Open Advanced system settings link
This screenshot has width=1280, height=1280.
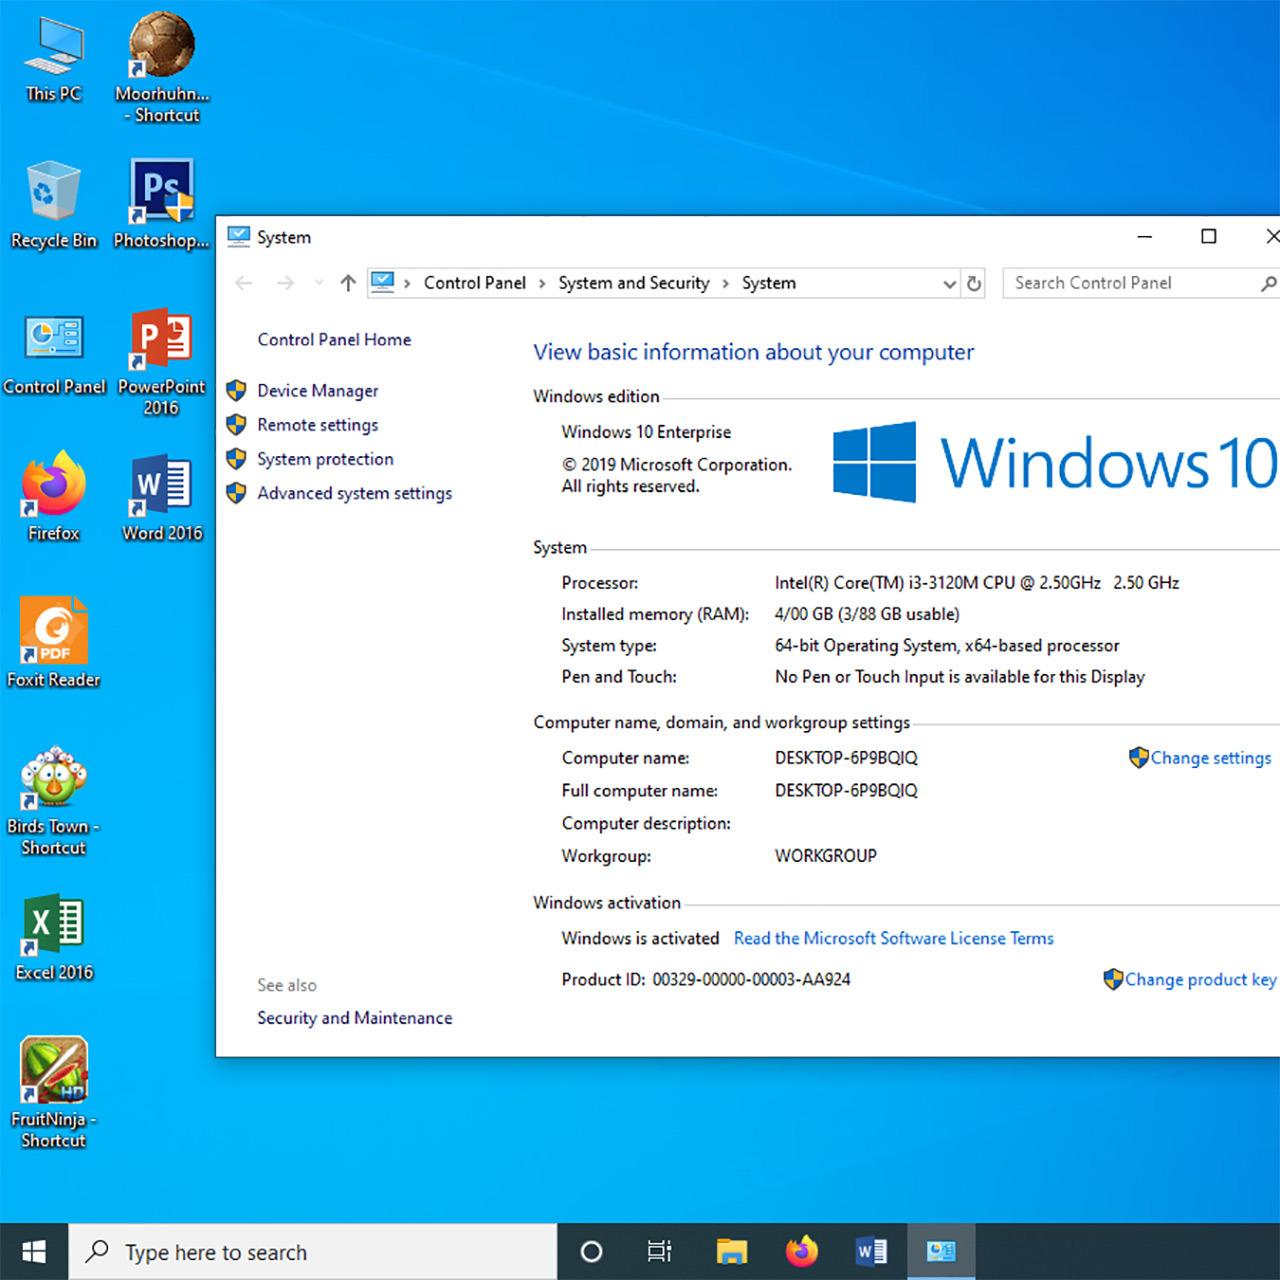[x=354, y=494]
